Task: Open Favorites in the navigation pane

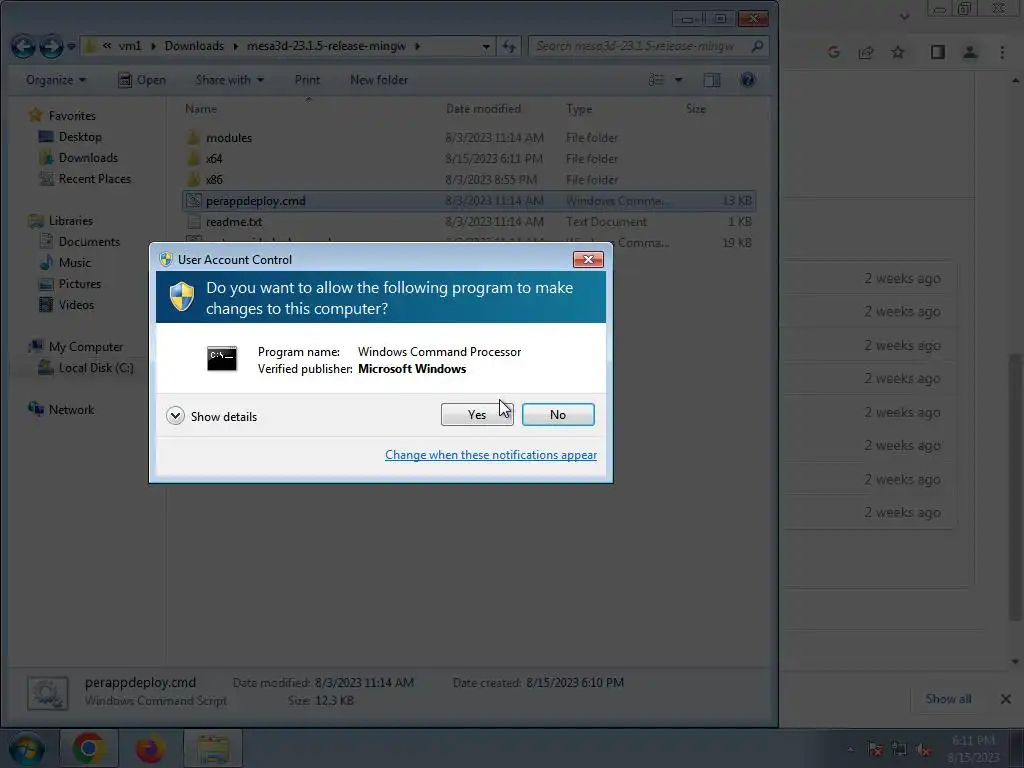Action: 72,116
